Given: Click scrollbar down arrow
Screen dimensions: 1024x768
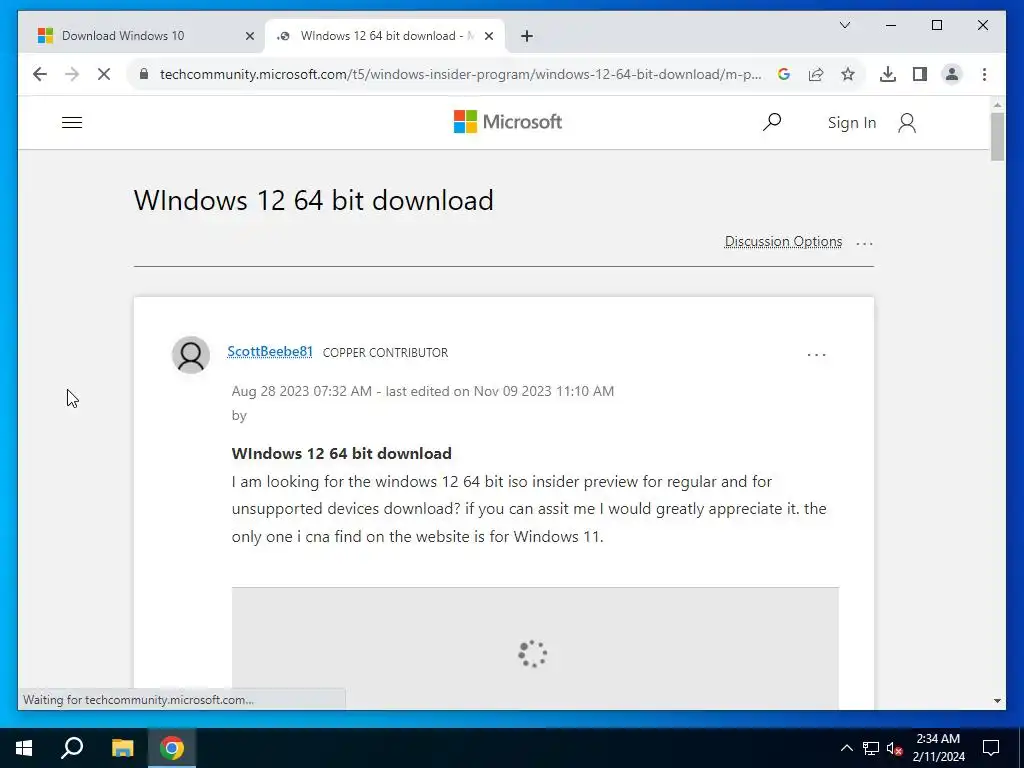Looking at the screenshot, I should coord(997,701).
